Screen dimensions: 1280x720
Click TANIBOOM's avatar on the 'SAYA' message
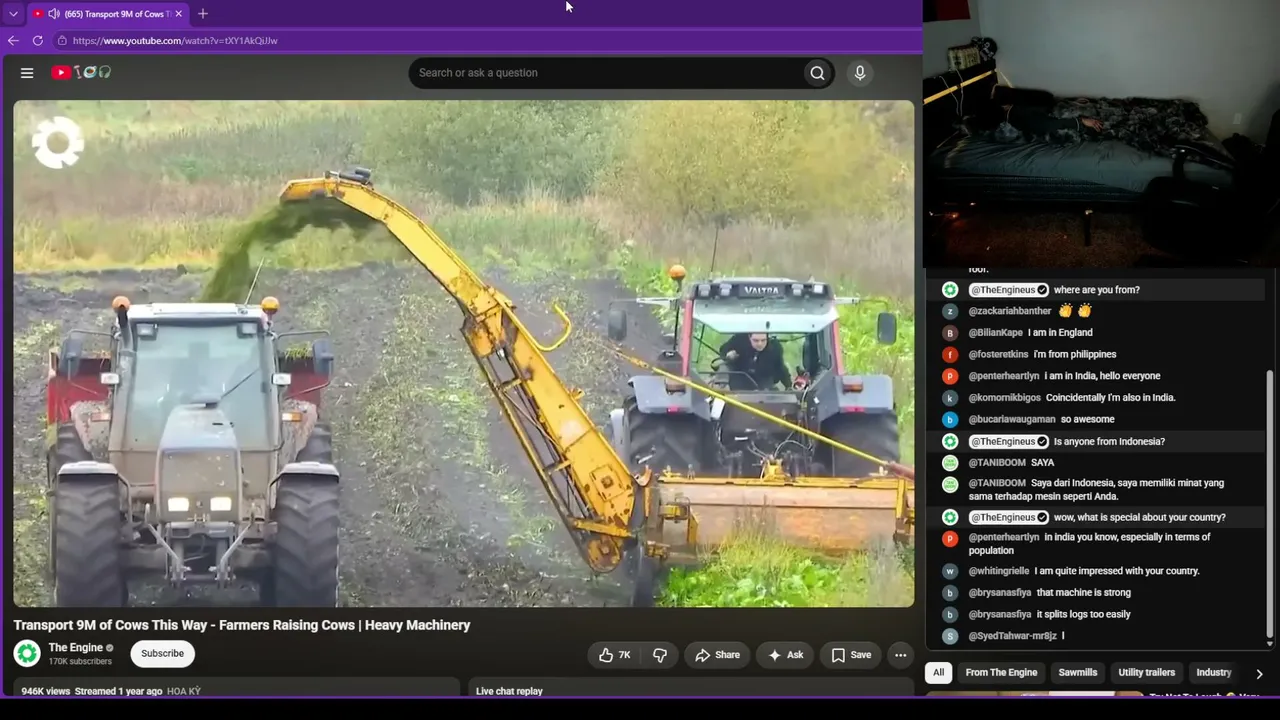pos(950,463)
